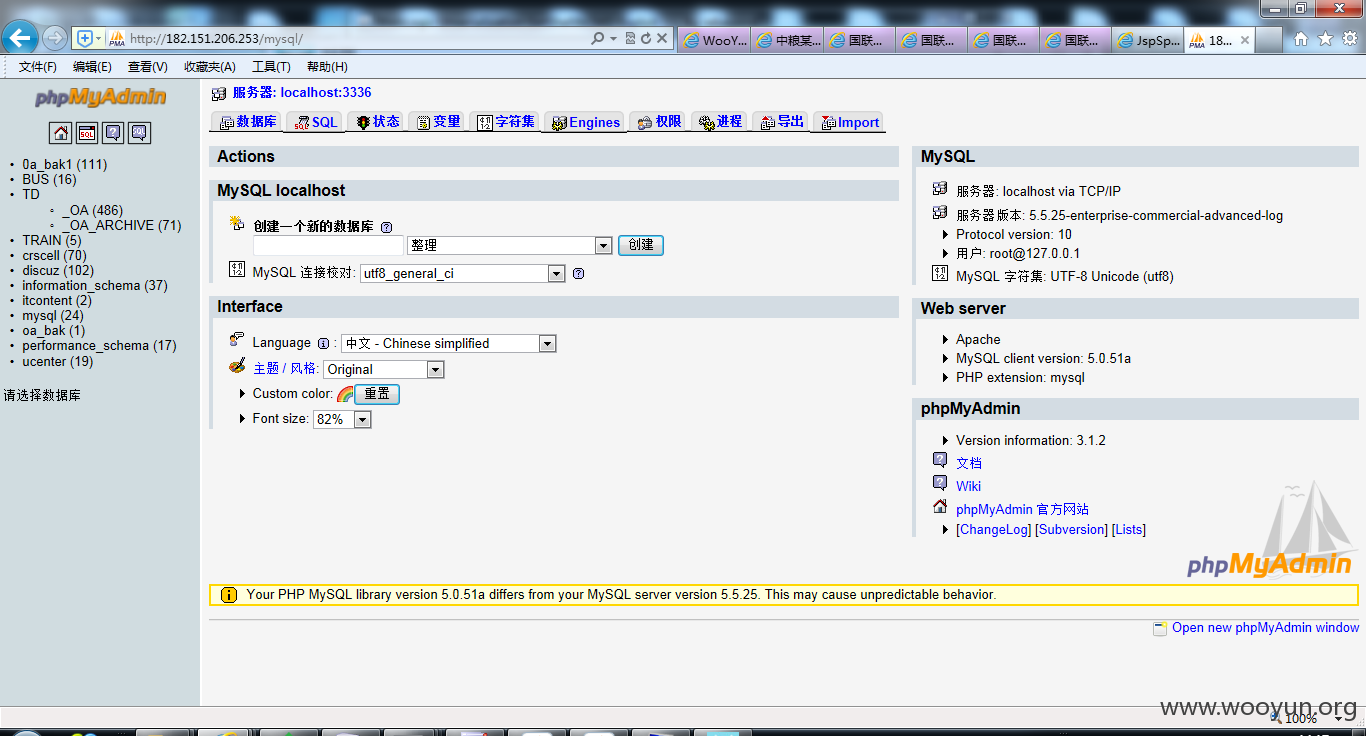Open the Language dropdown showing Chinese simplified

[449, 343]
